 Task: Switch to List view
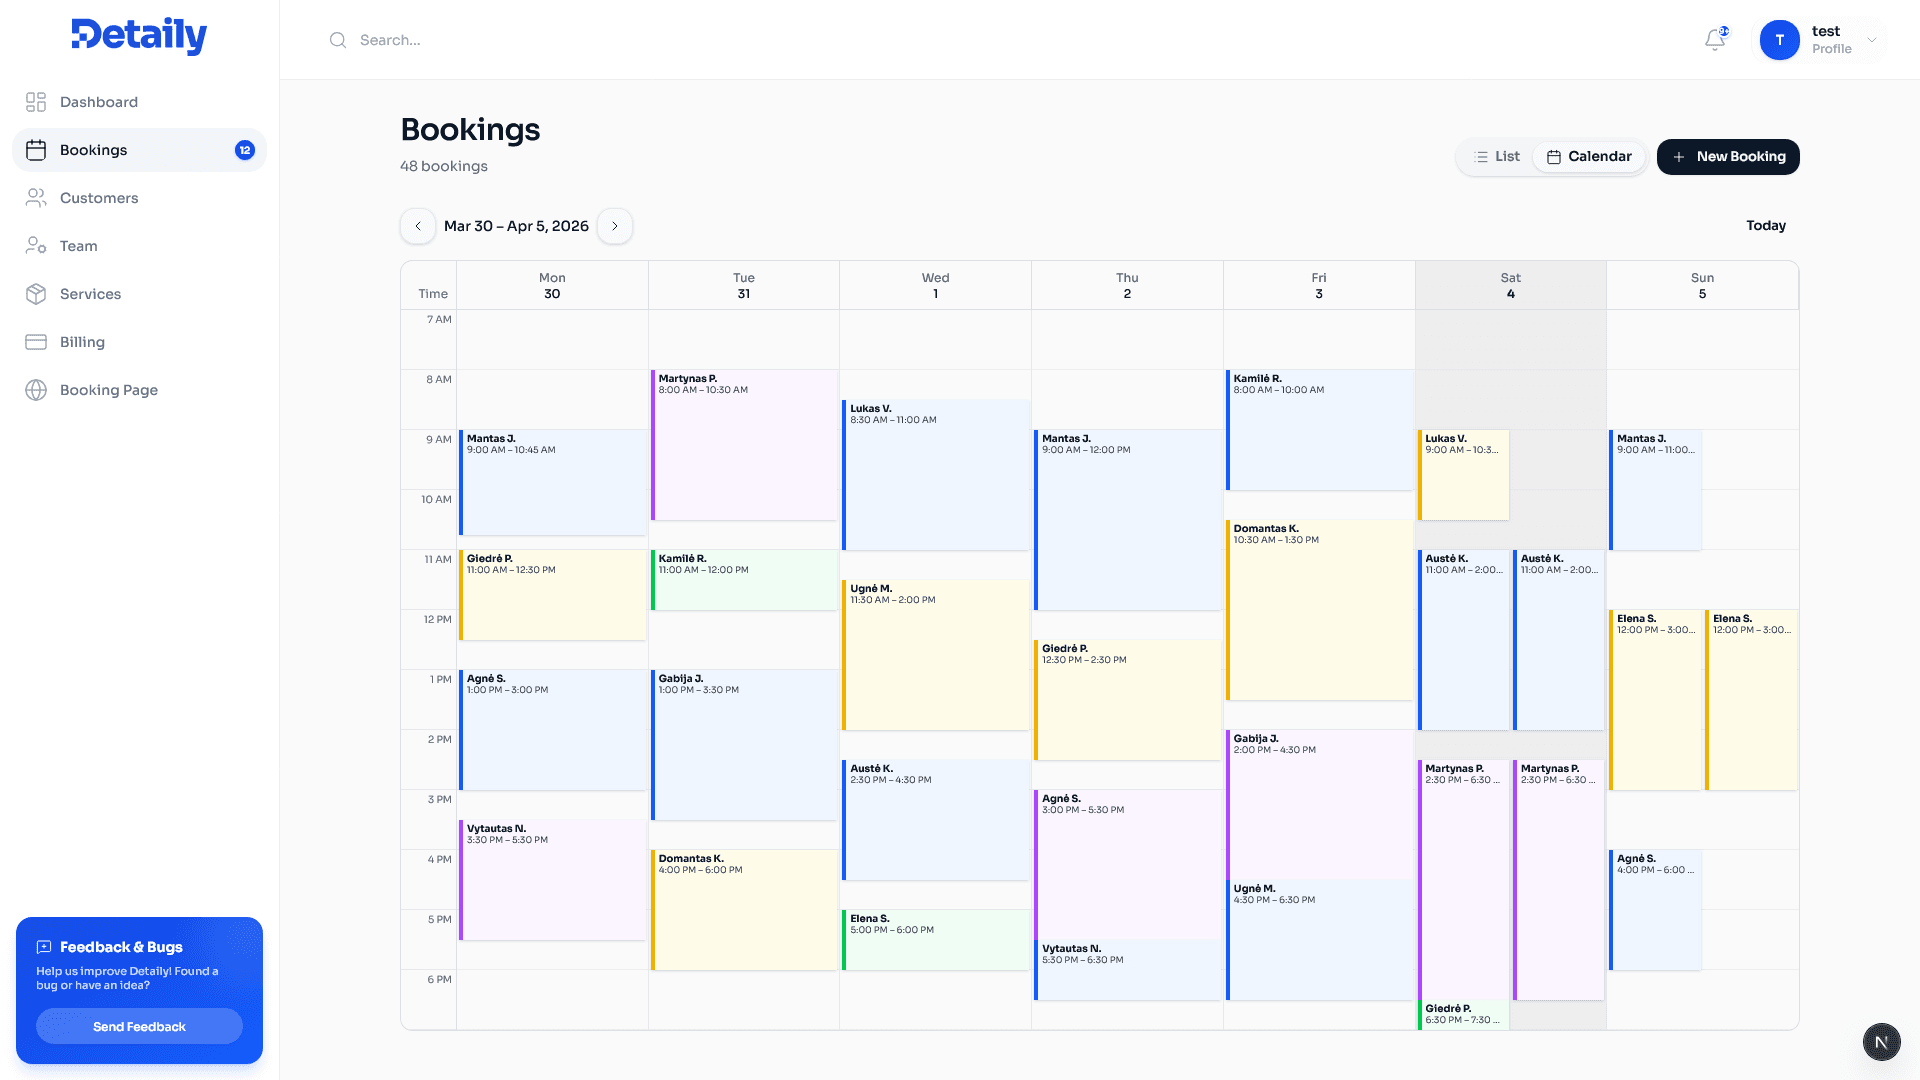point(1495,156)
